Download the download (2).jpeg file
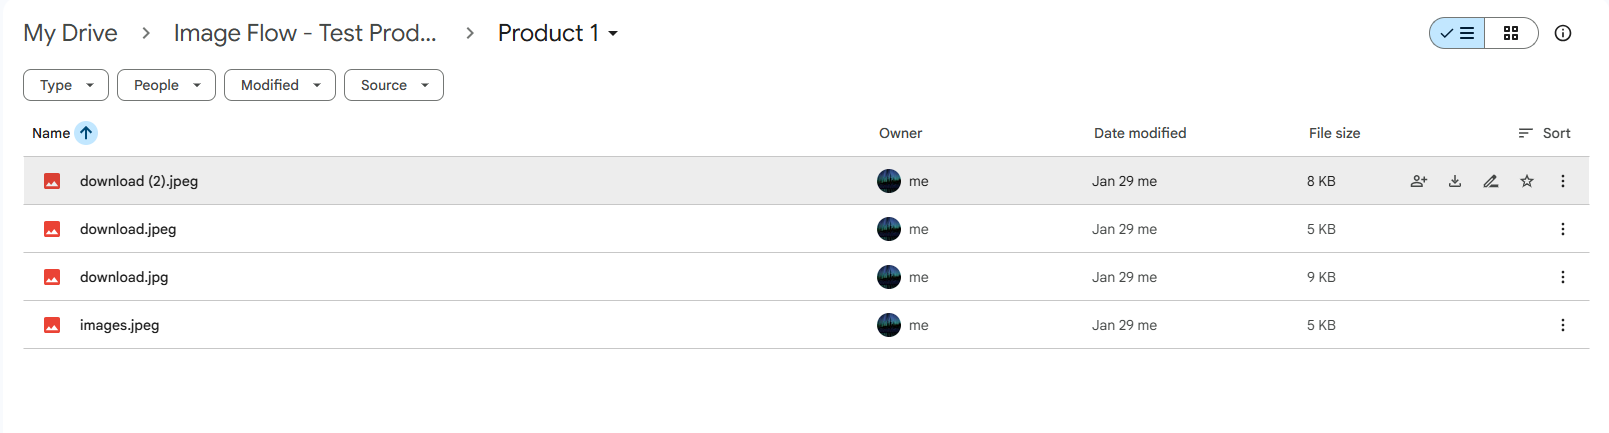The image size is (1609, 433). (1455, 181)
